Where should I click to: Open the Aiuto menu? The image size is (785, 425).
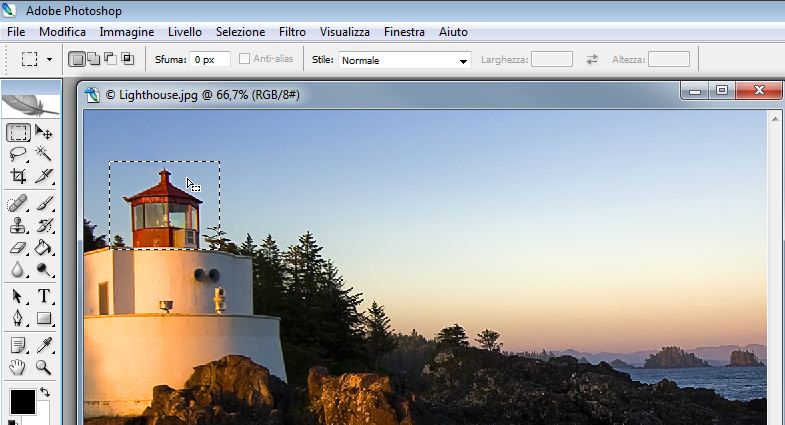[454, 32]
